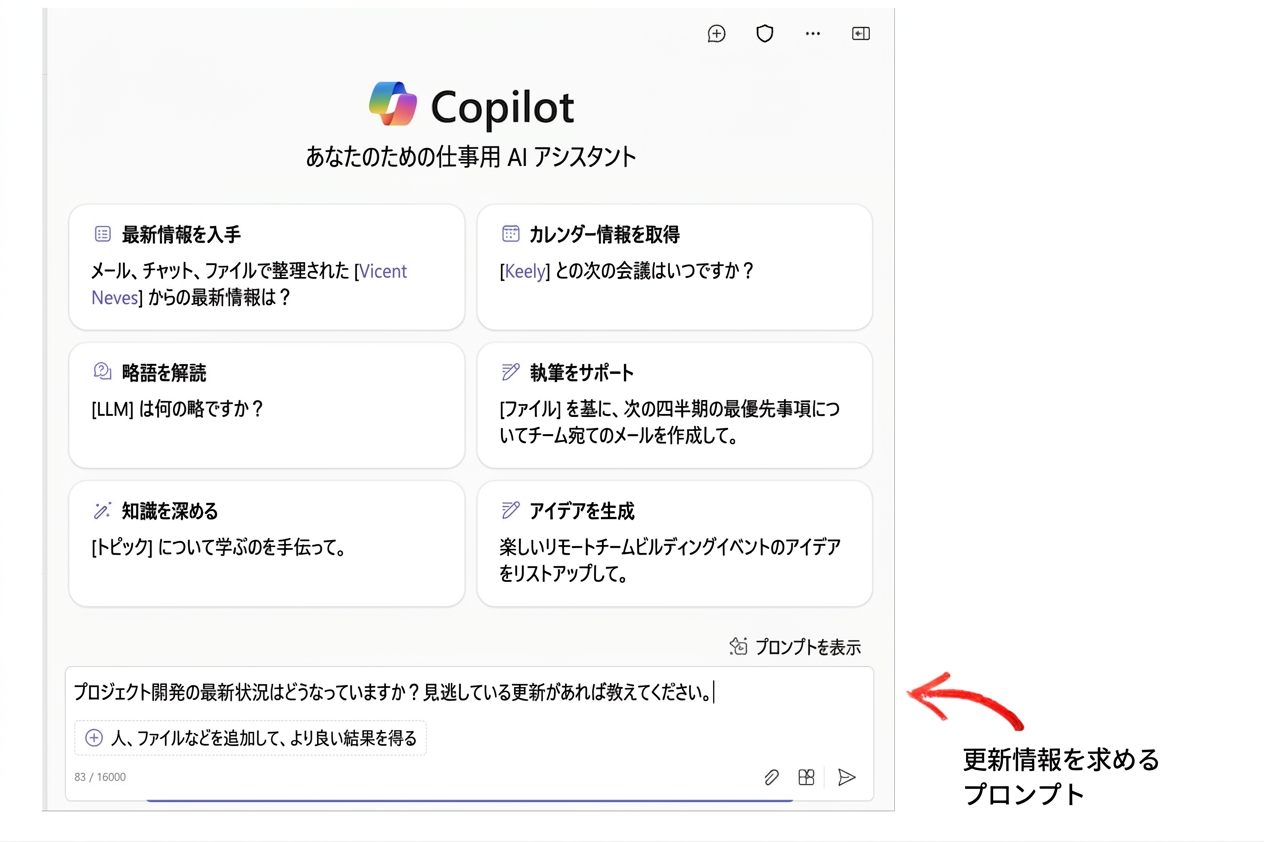The height and width of the screenshot is (842, 1264).
Task: Click the list icon beside 最新情報を入手
Action: (x=102, y=234)
